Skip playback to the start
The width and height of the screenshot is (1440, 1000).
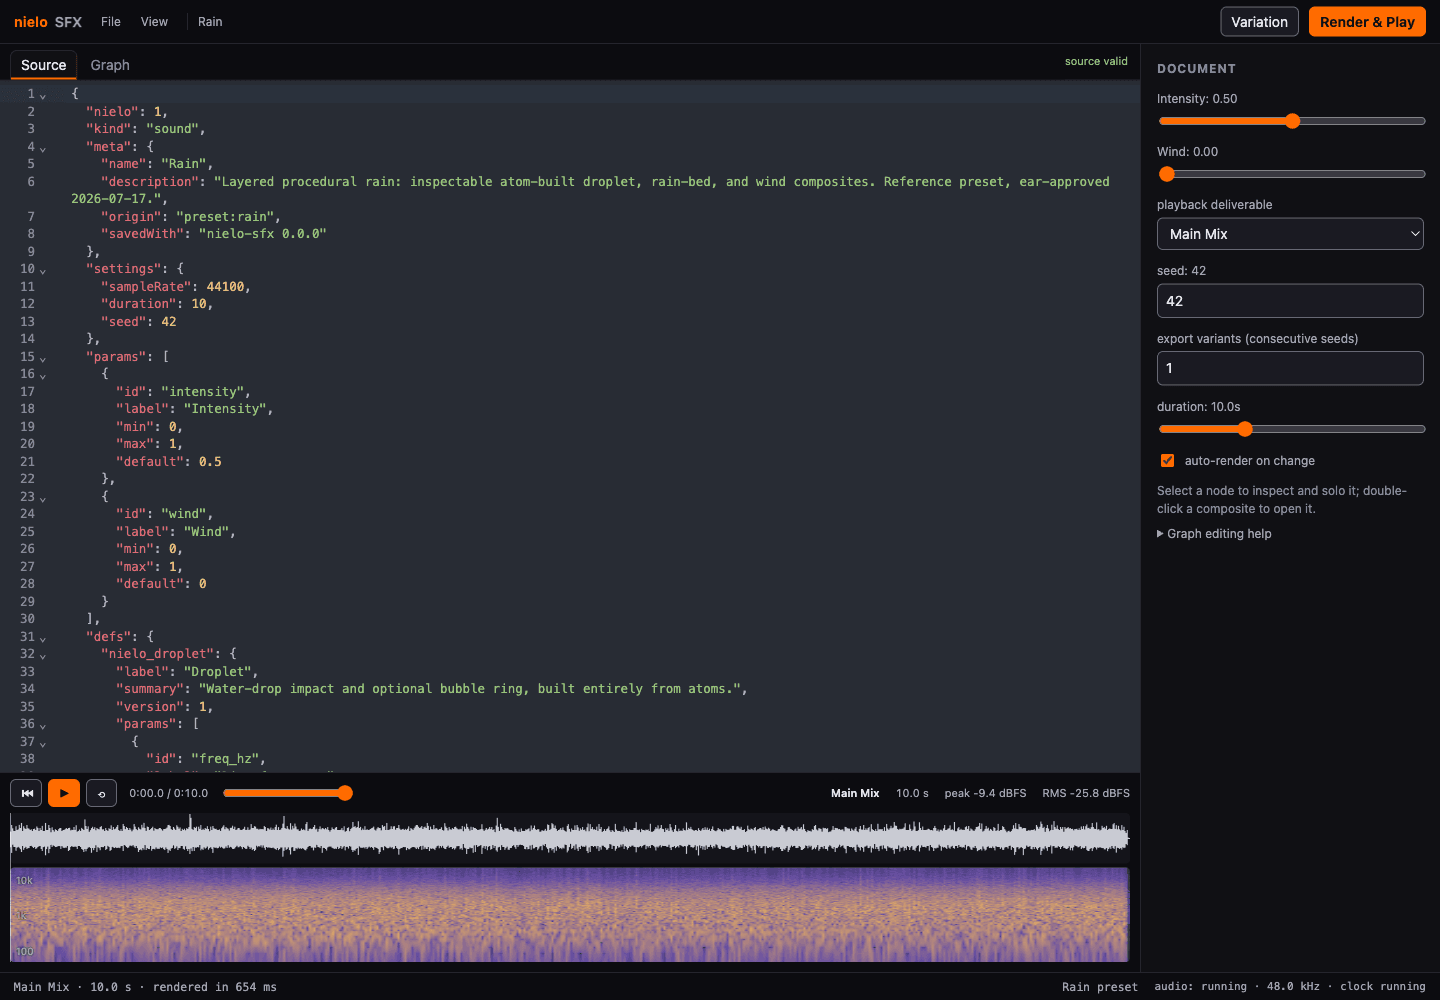tap(27, 793)
